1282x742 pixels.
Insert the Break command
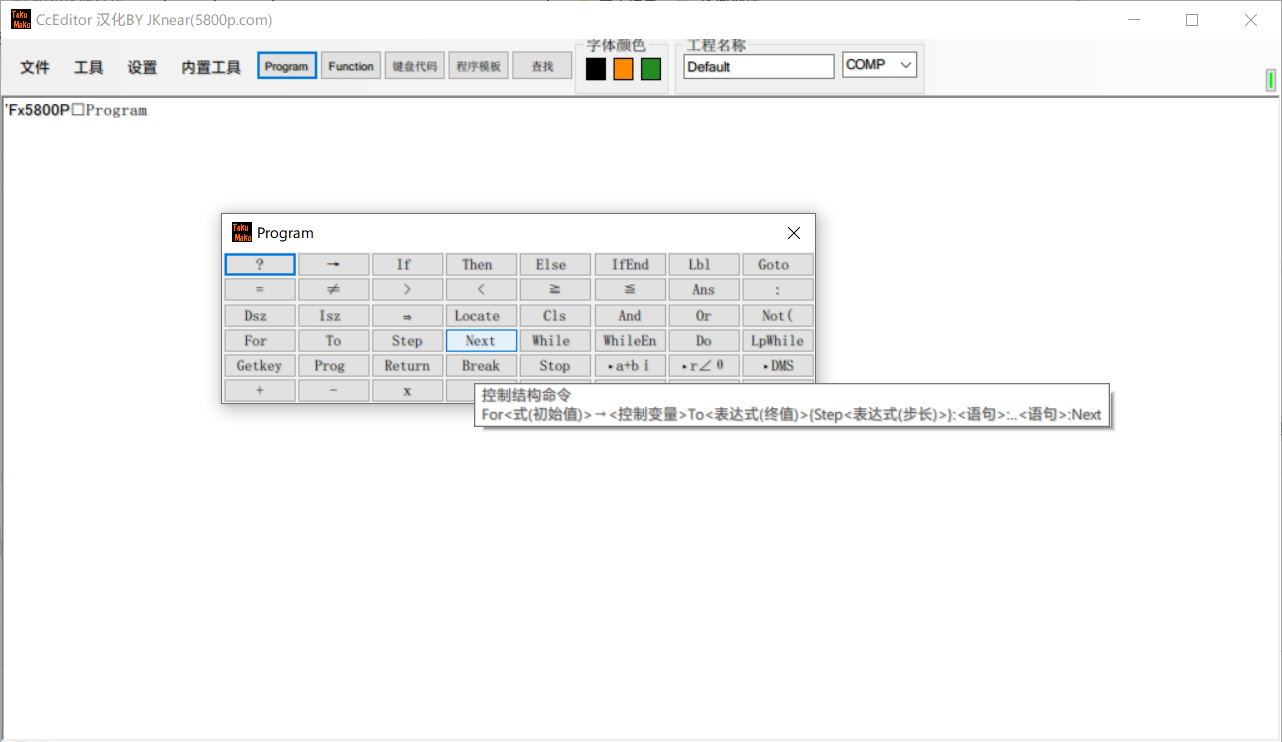(481, 366)
